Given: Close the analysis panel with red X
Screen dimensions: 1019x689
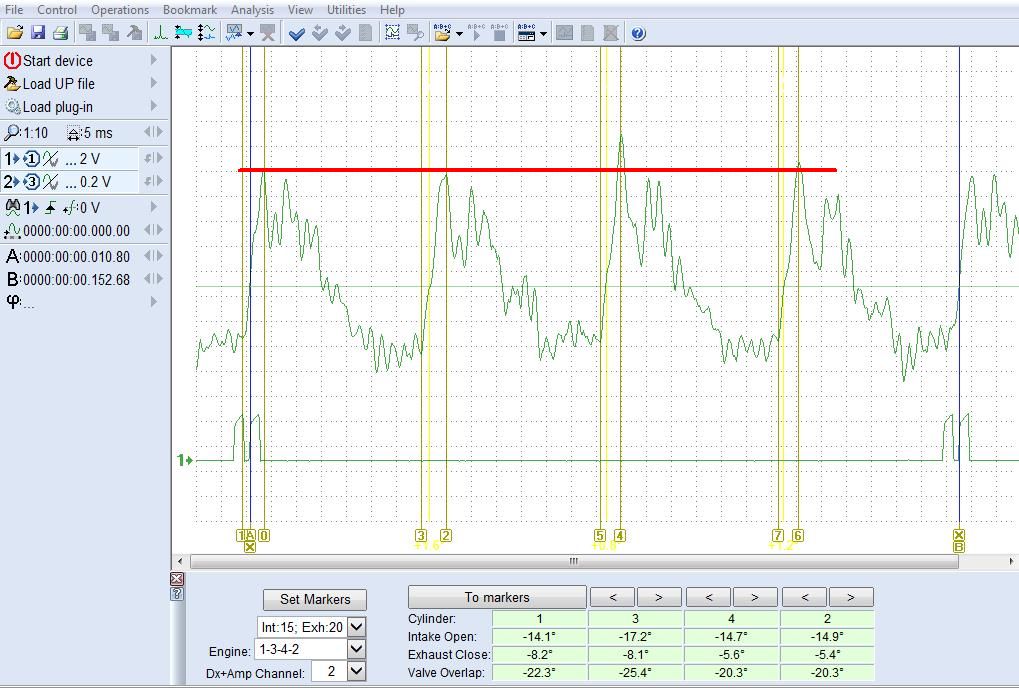Looking at the screenshot, I should tap(177, 579).
